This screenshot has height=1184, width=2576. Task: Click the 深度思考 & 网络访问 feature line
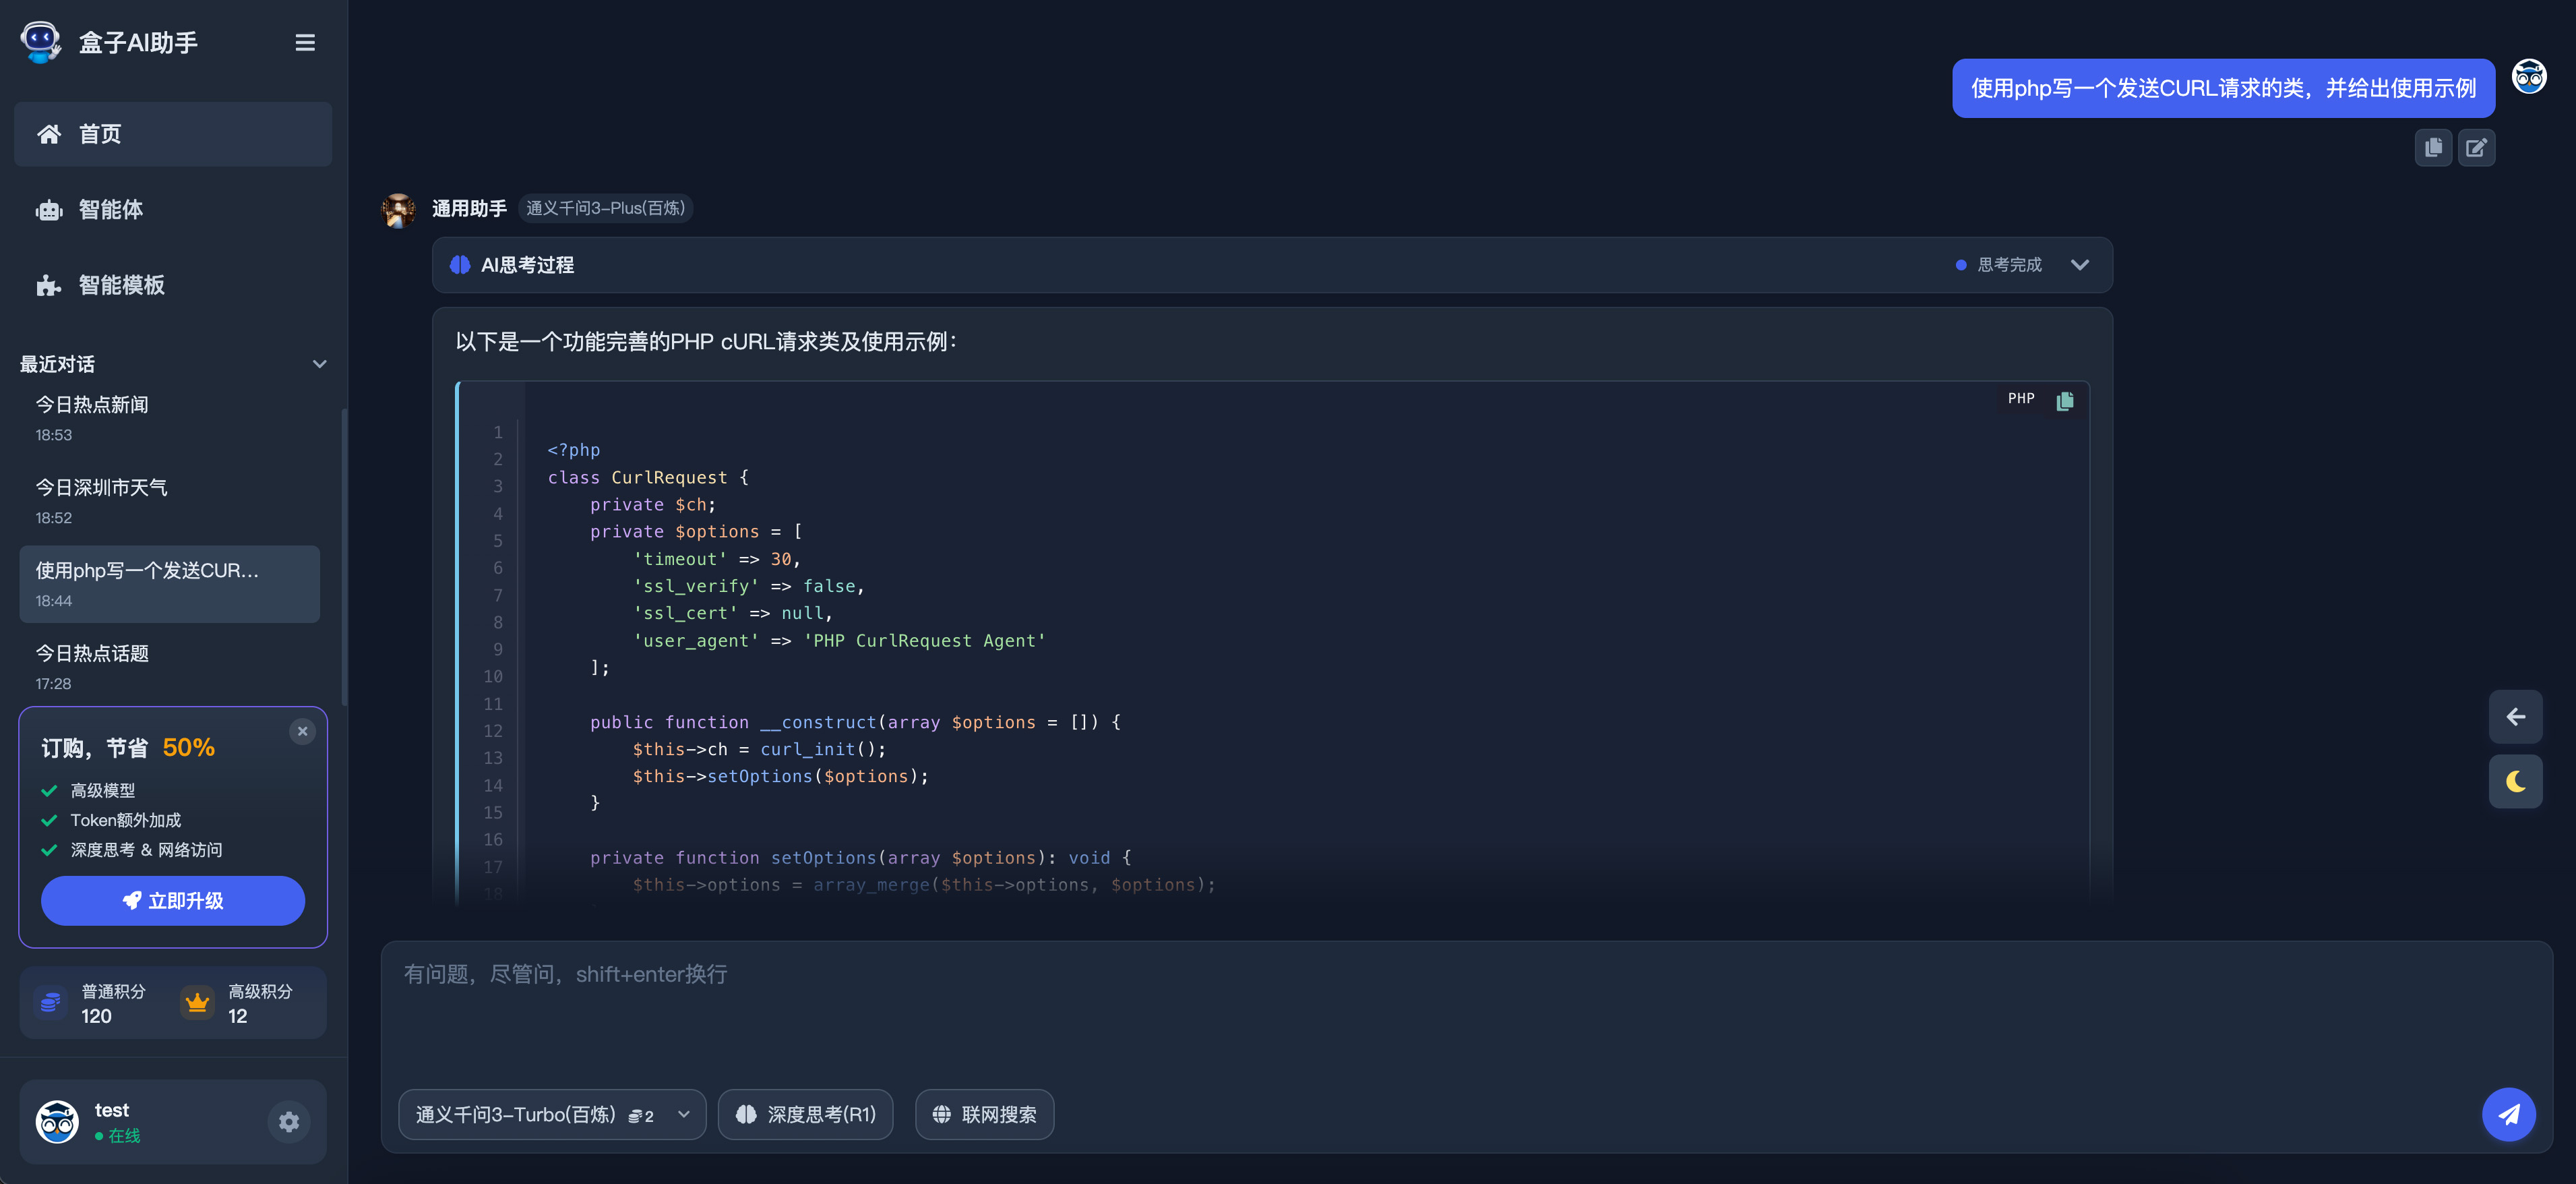(x=146, y=850)
